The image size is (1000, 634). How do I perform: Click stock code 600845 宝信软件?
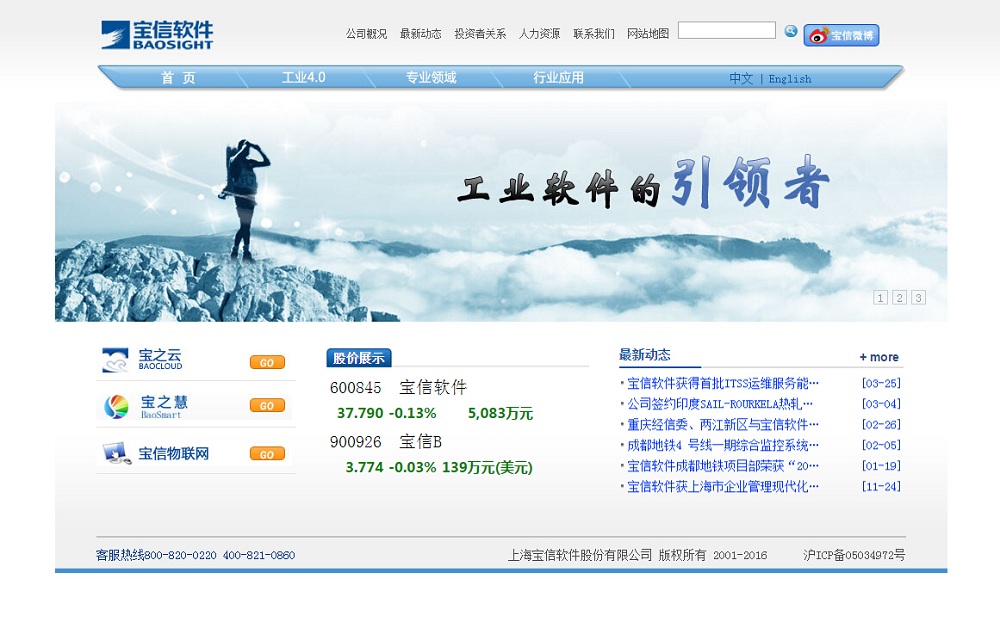398,387
